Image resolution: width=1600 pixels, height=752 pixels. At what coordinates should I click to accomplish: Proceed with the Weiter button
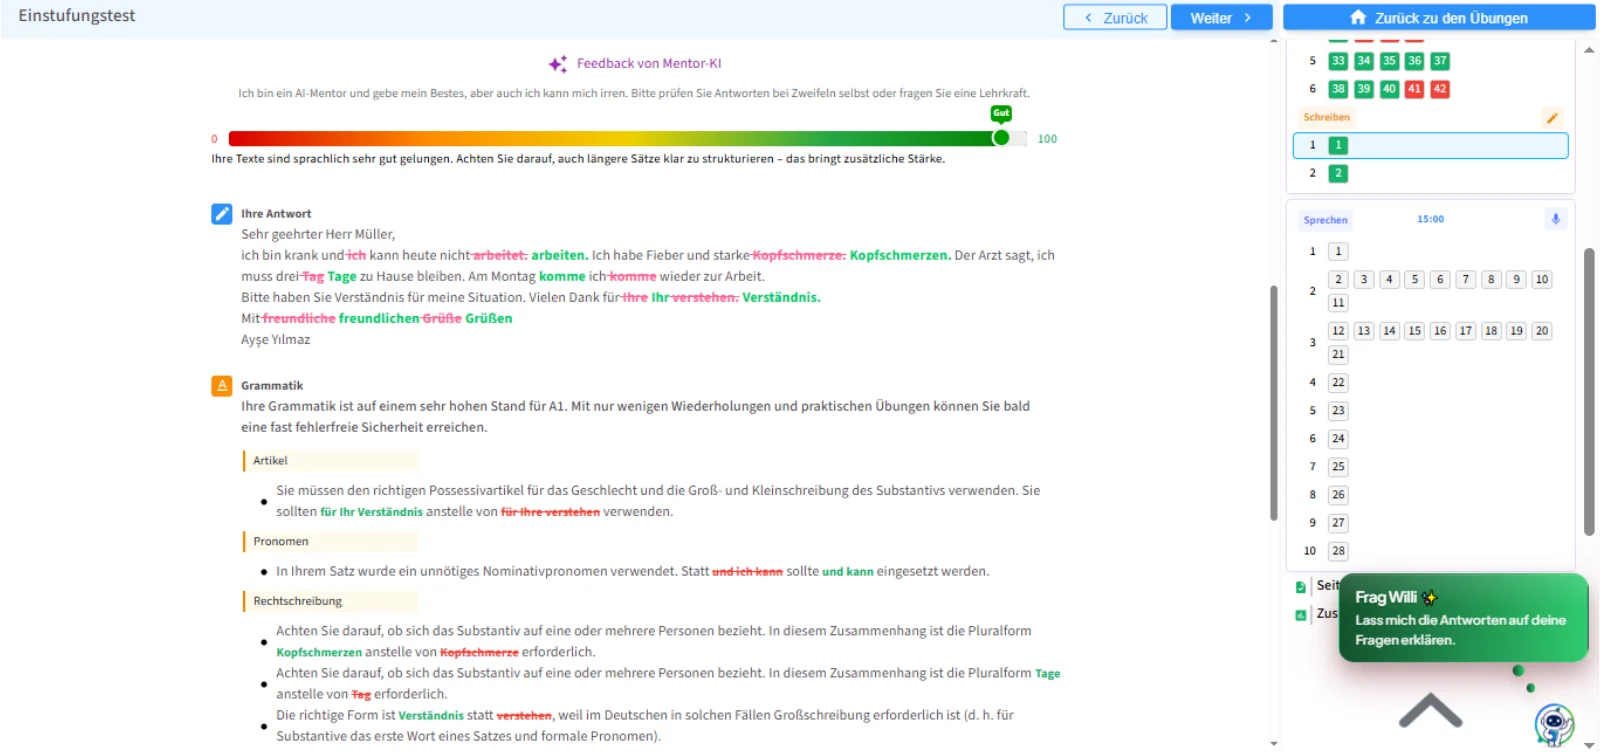point(1221,18)
